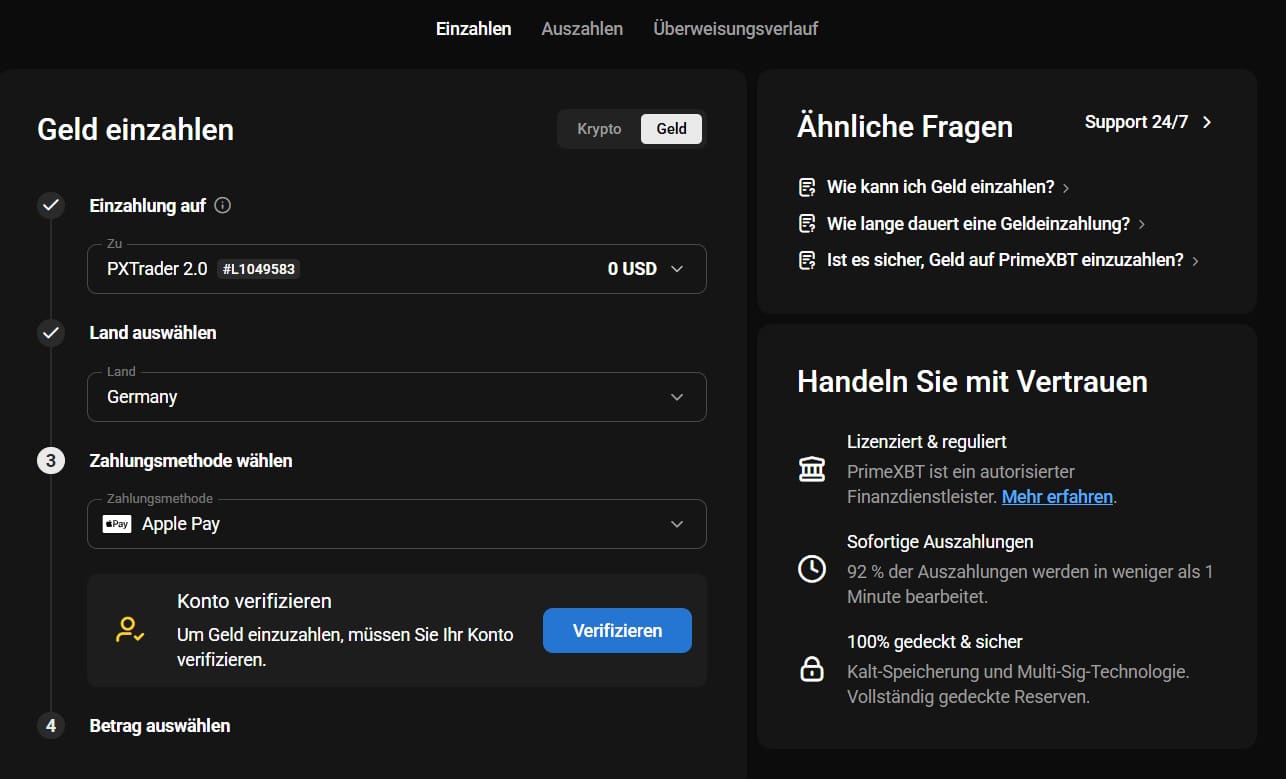1286x779 pixels.
Task: Switch to the Einzahlen tab
Action: [x=473, y=29]
